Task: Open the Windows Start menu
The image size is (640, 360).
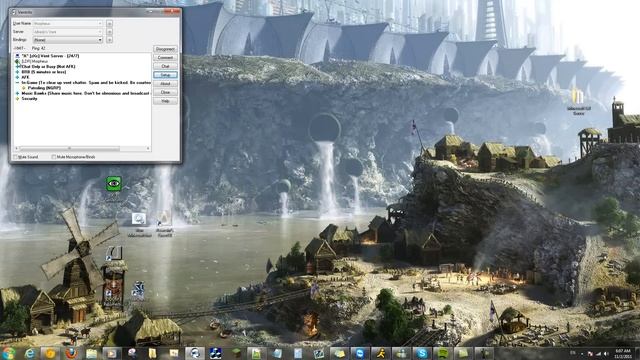Action: tap(9, 353)
